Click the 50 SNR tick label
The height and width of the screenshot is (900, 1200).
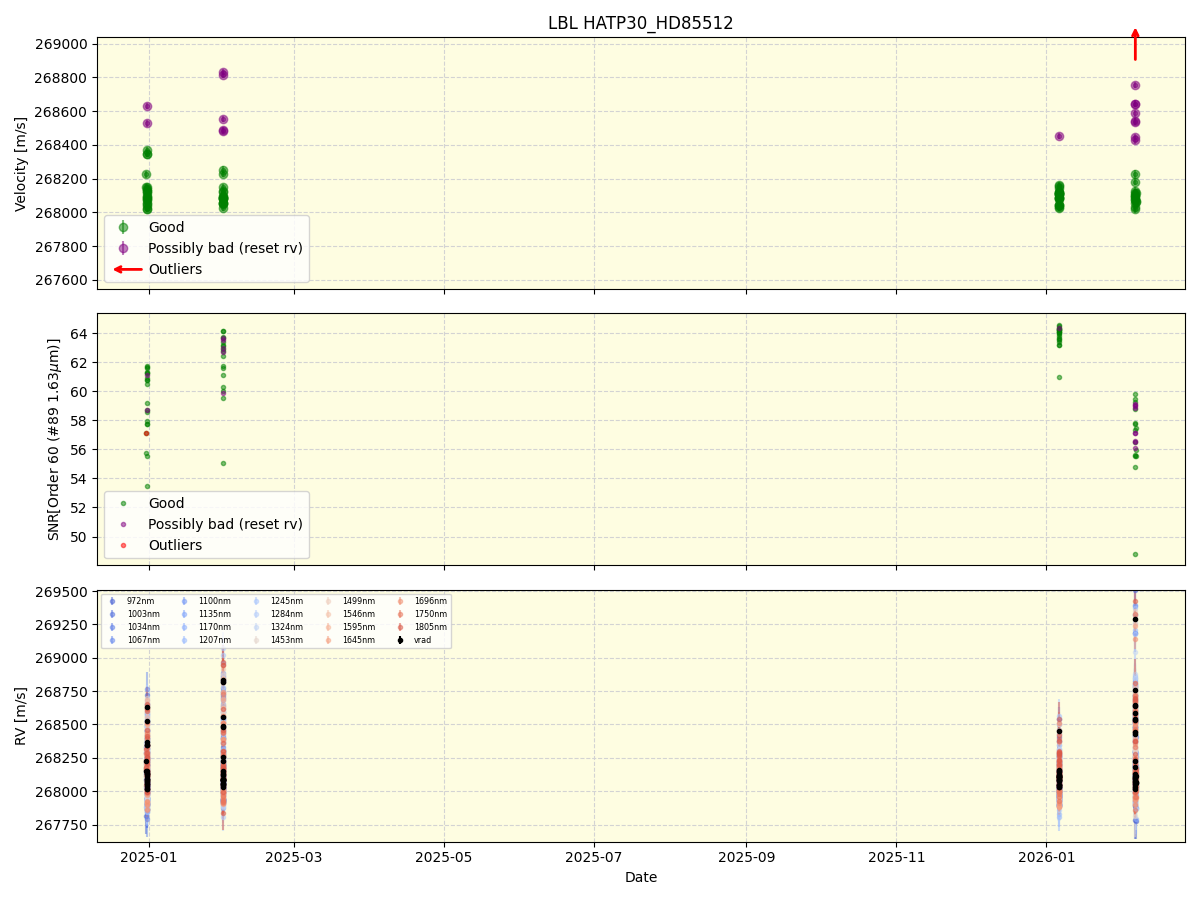79,537
